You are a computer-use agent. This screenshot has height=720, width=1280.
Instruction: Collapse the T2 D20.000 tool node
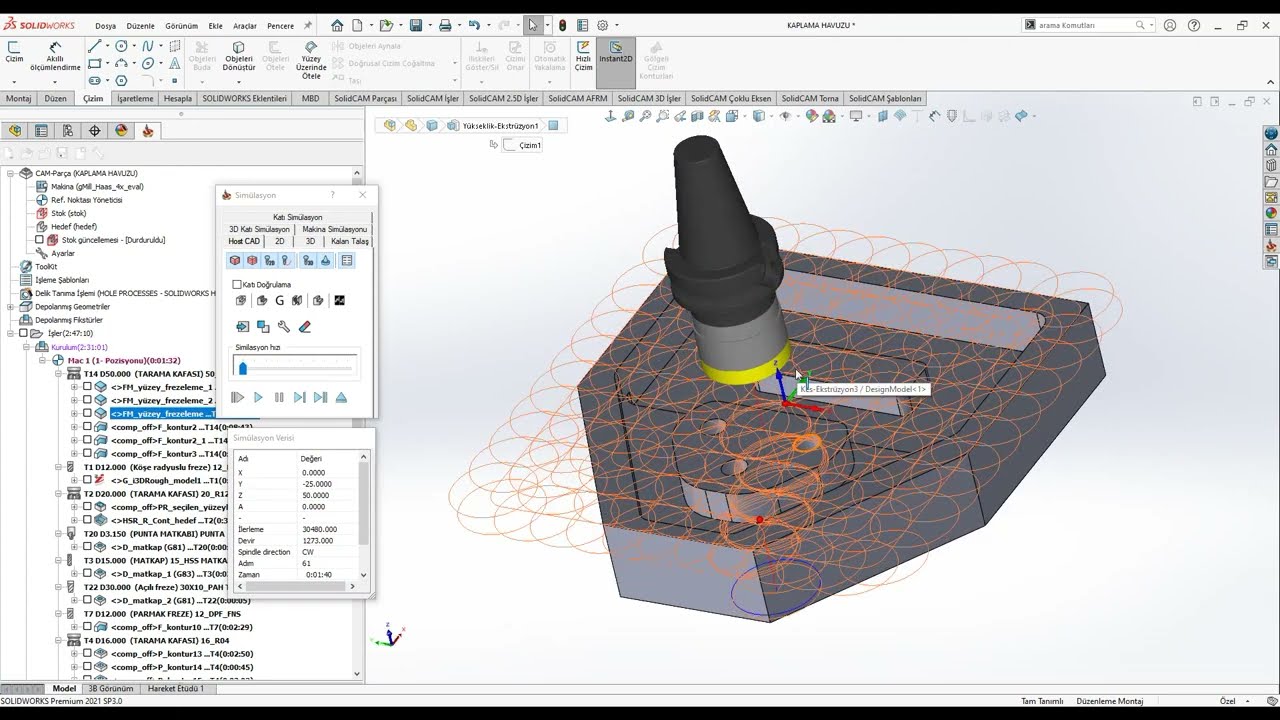[x=59, y=493]
